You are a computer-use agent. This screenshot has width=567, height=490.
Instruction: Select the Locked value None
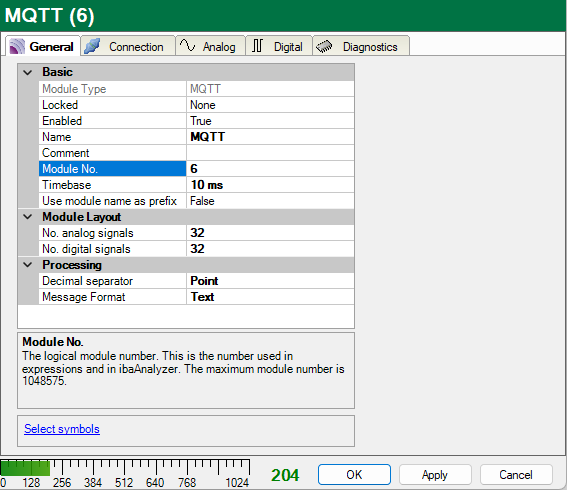pos(270,105)
